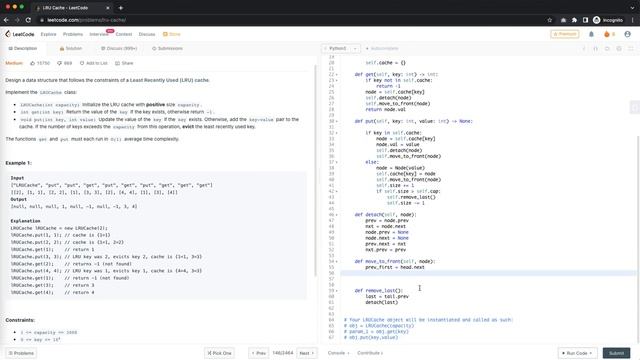Viewport: 640px width, 360px height.
Task: Click the code line 'prev_first = head.next'
Action: pos(395,267)
